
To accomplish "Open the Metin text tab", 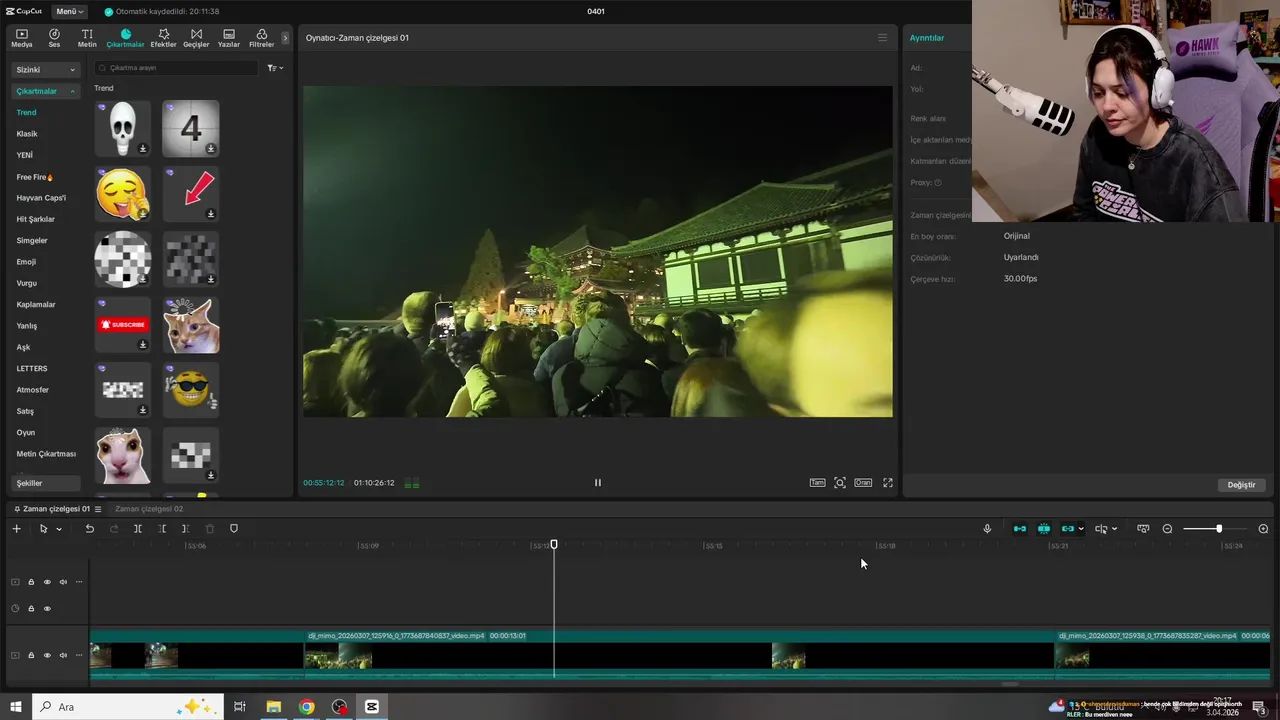I will point(87,38).
